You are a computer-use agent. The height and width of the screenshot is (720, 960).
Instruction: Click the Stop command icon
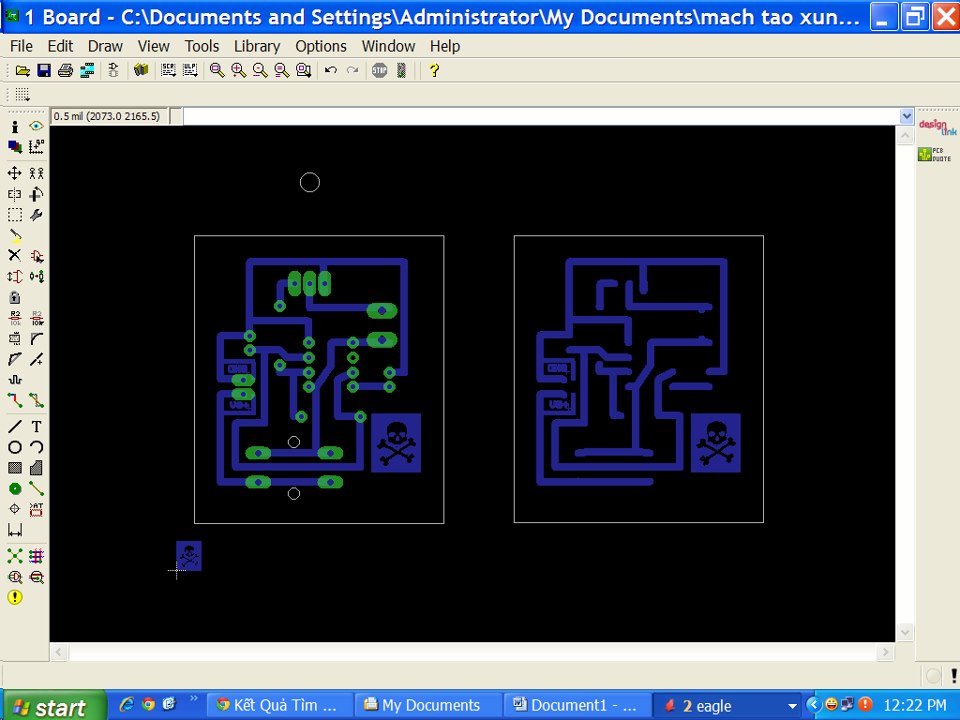point(380,70)
